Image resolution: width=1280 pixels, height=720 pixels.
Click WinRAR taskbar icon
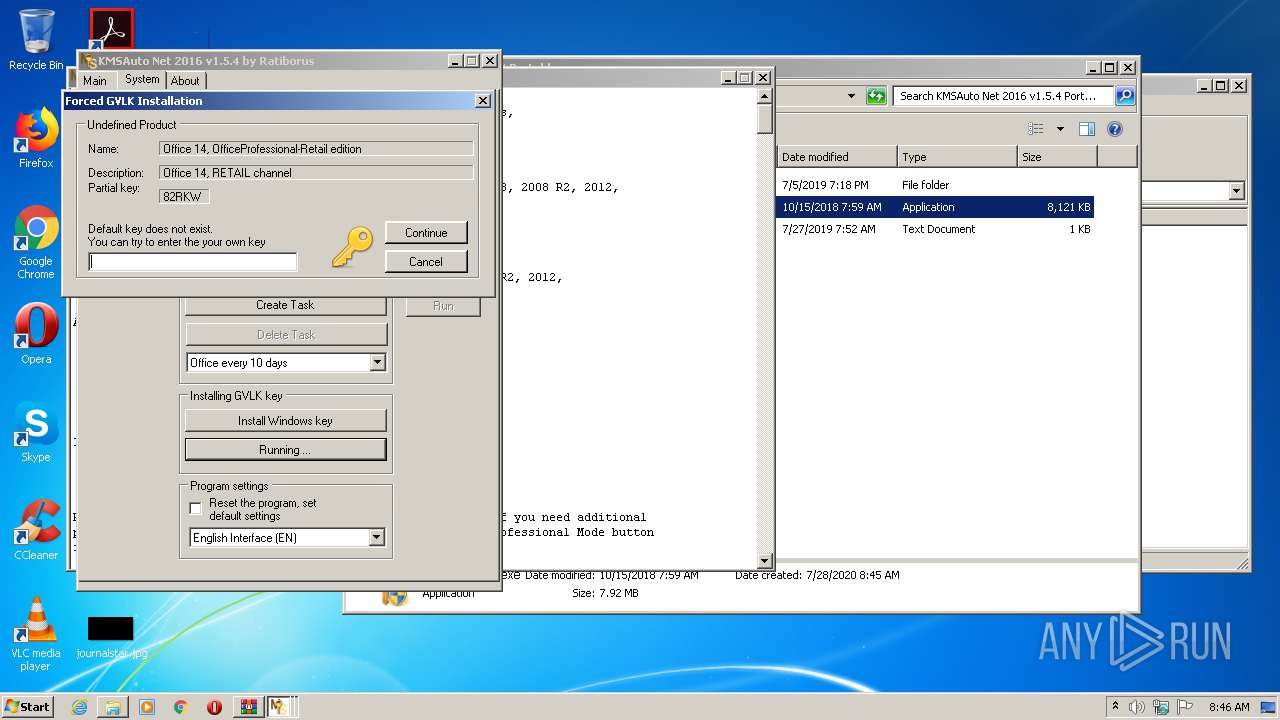[x=247, y=707]
